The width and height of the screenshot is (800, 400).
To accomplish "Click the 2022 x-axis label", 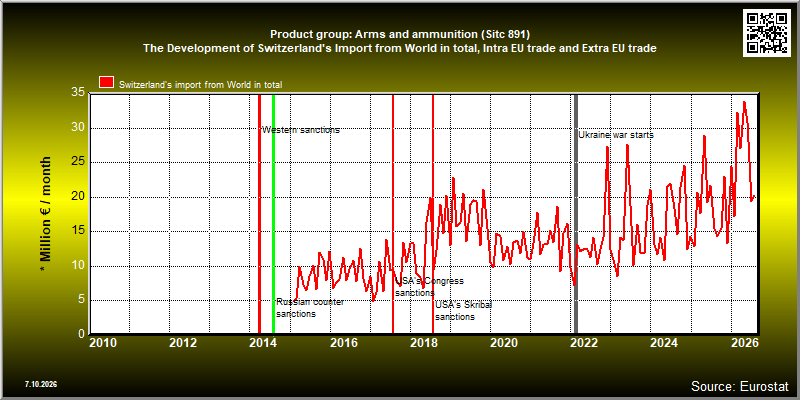I will 584,342.
